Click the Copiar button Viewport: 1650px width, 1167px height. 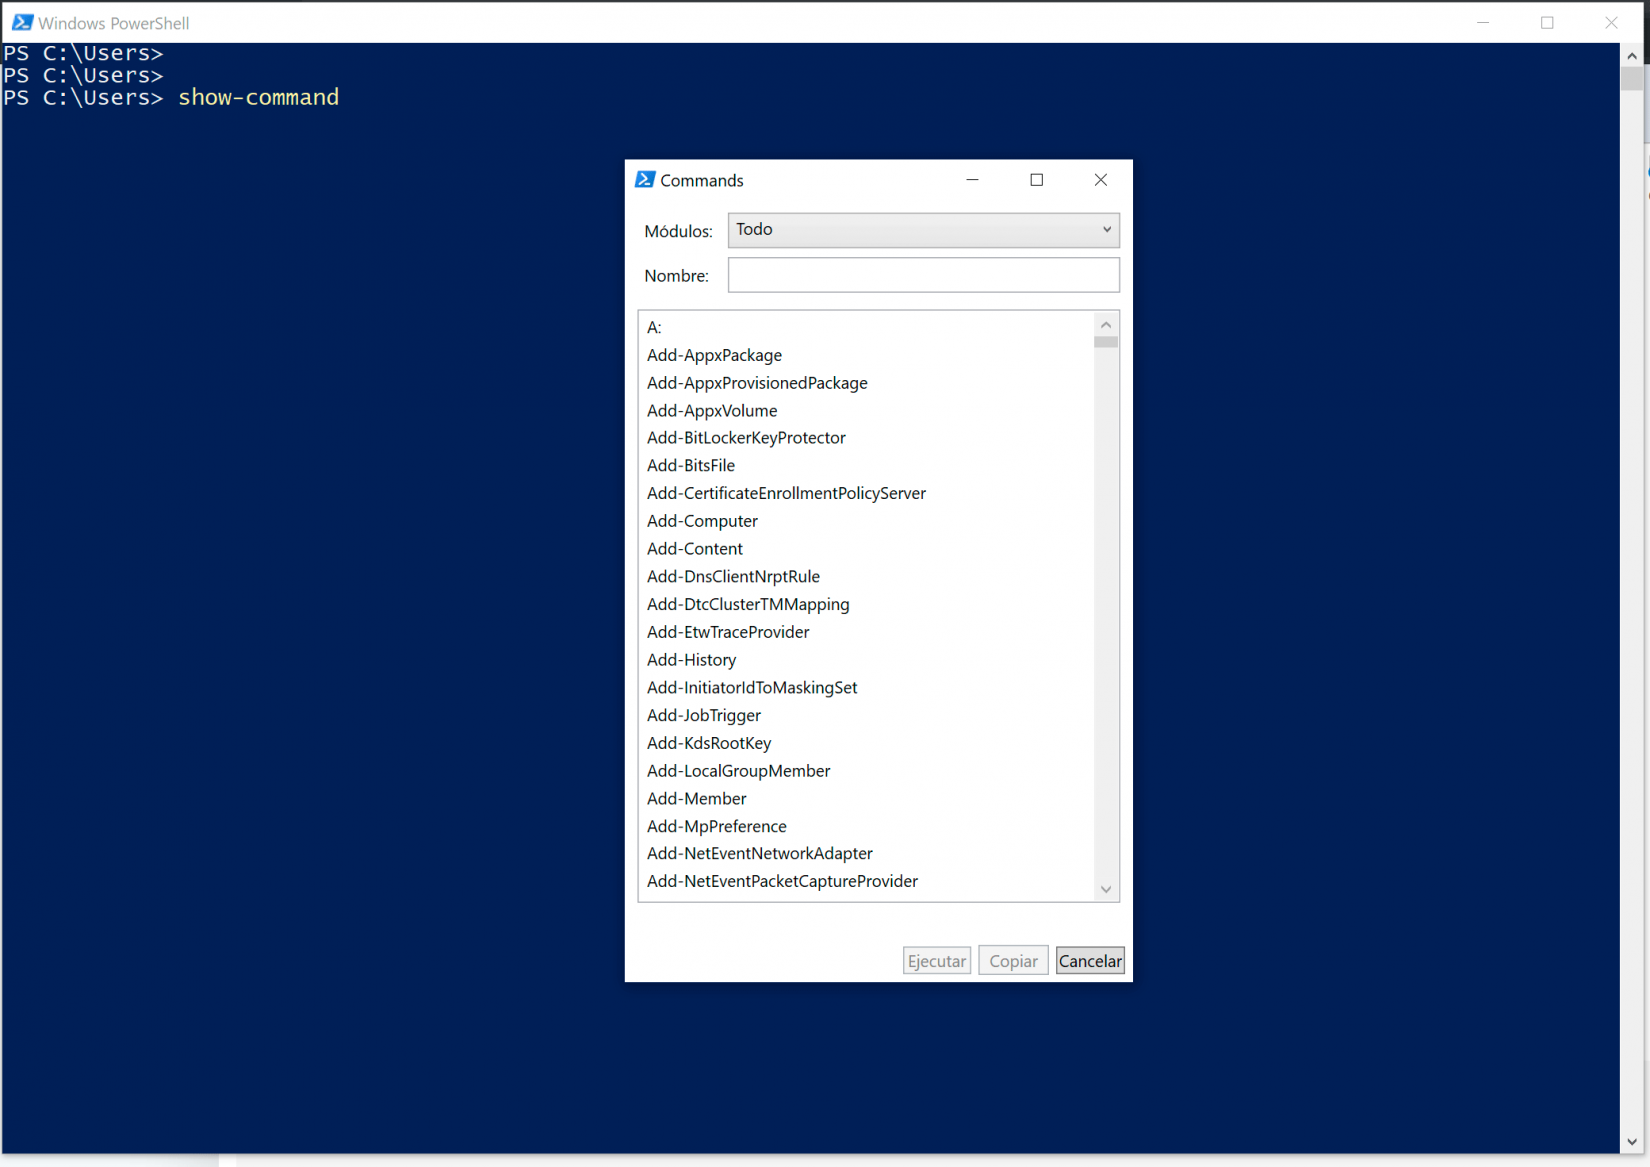[x=1013, y=961]
